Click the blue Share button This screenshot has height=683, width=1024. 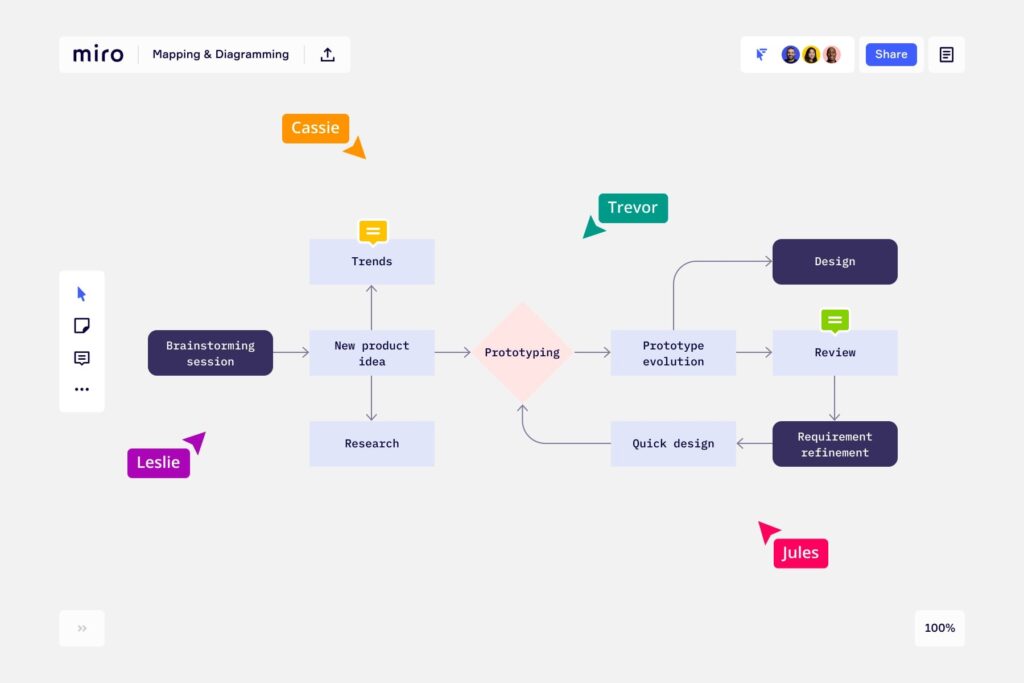[891, 54]
